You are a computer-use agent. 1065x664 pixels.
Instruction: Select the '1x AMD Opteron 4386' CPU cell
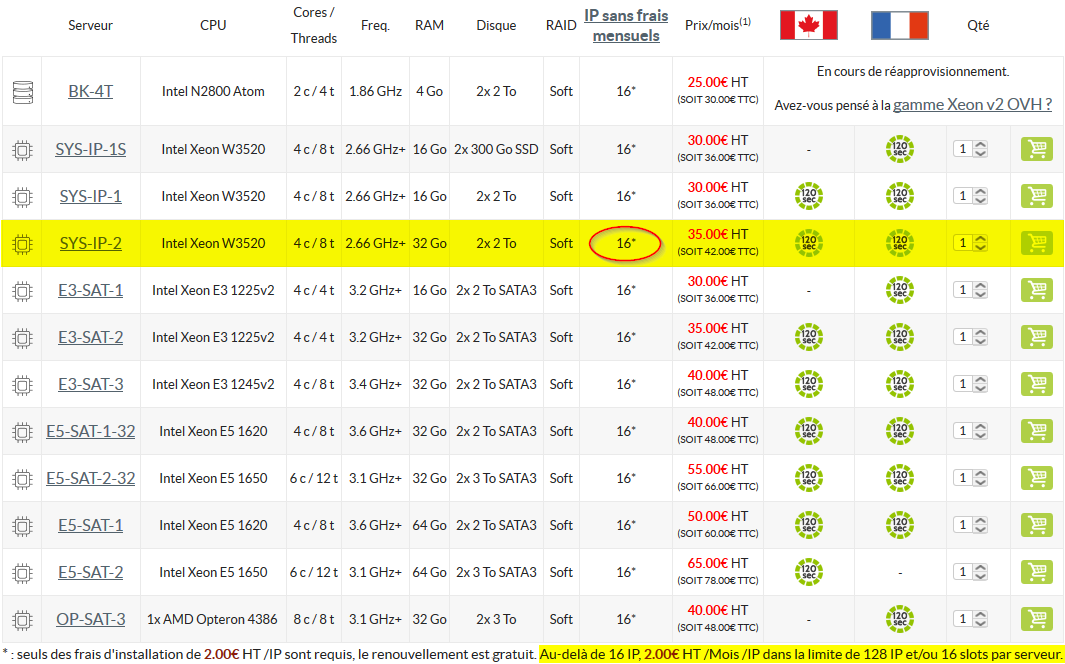pos(213,619)
